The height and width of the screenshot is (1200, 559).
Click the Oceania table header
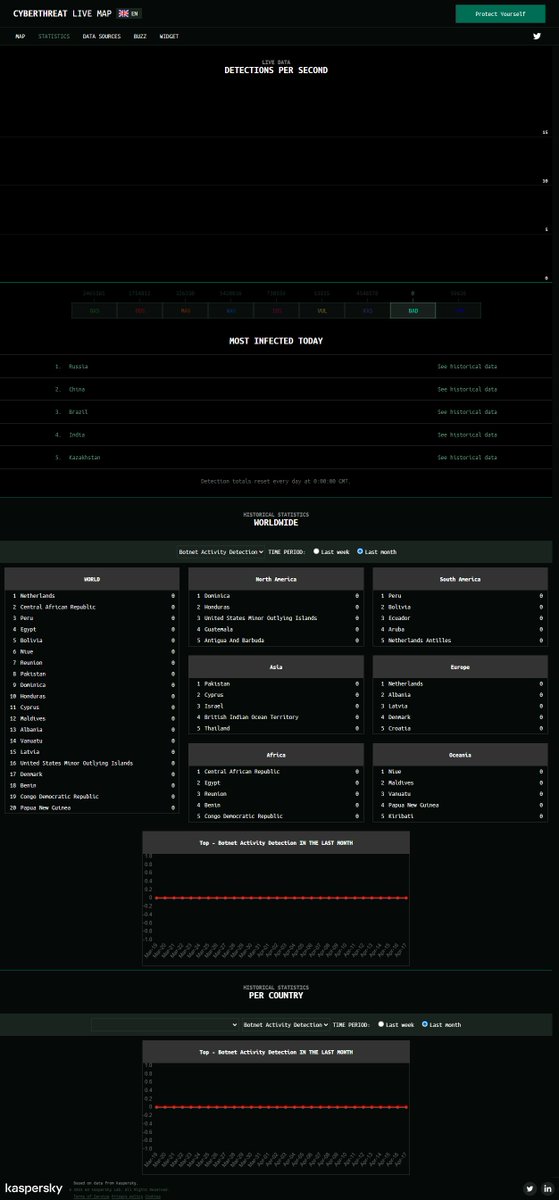460,755
